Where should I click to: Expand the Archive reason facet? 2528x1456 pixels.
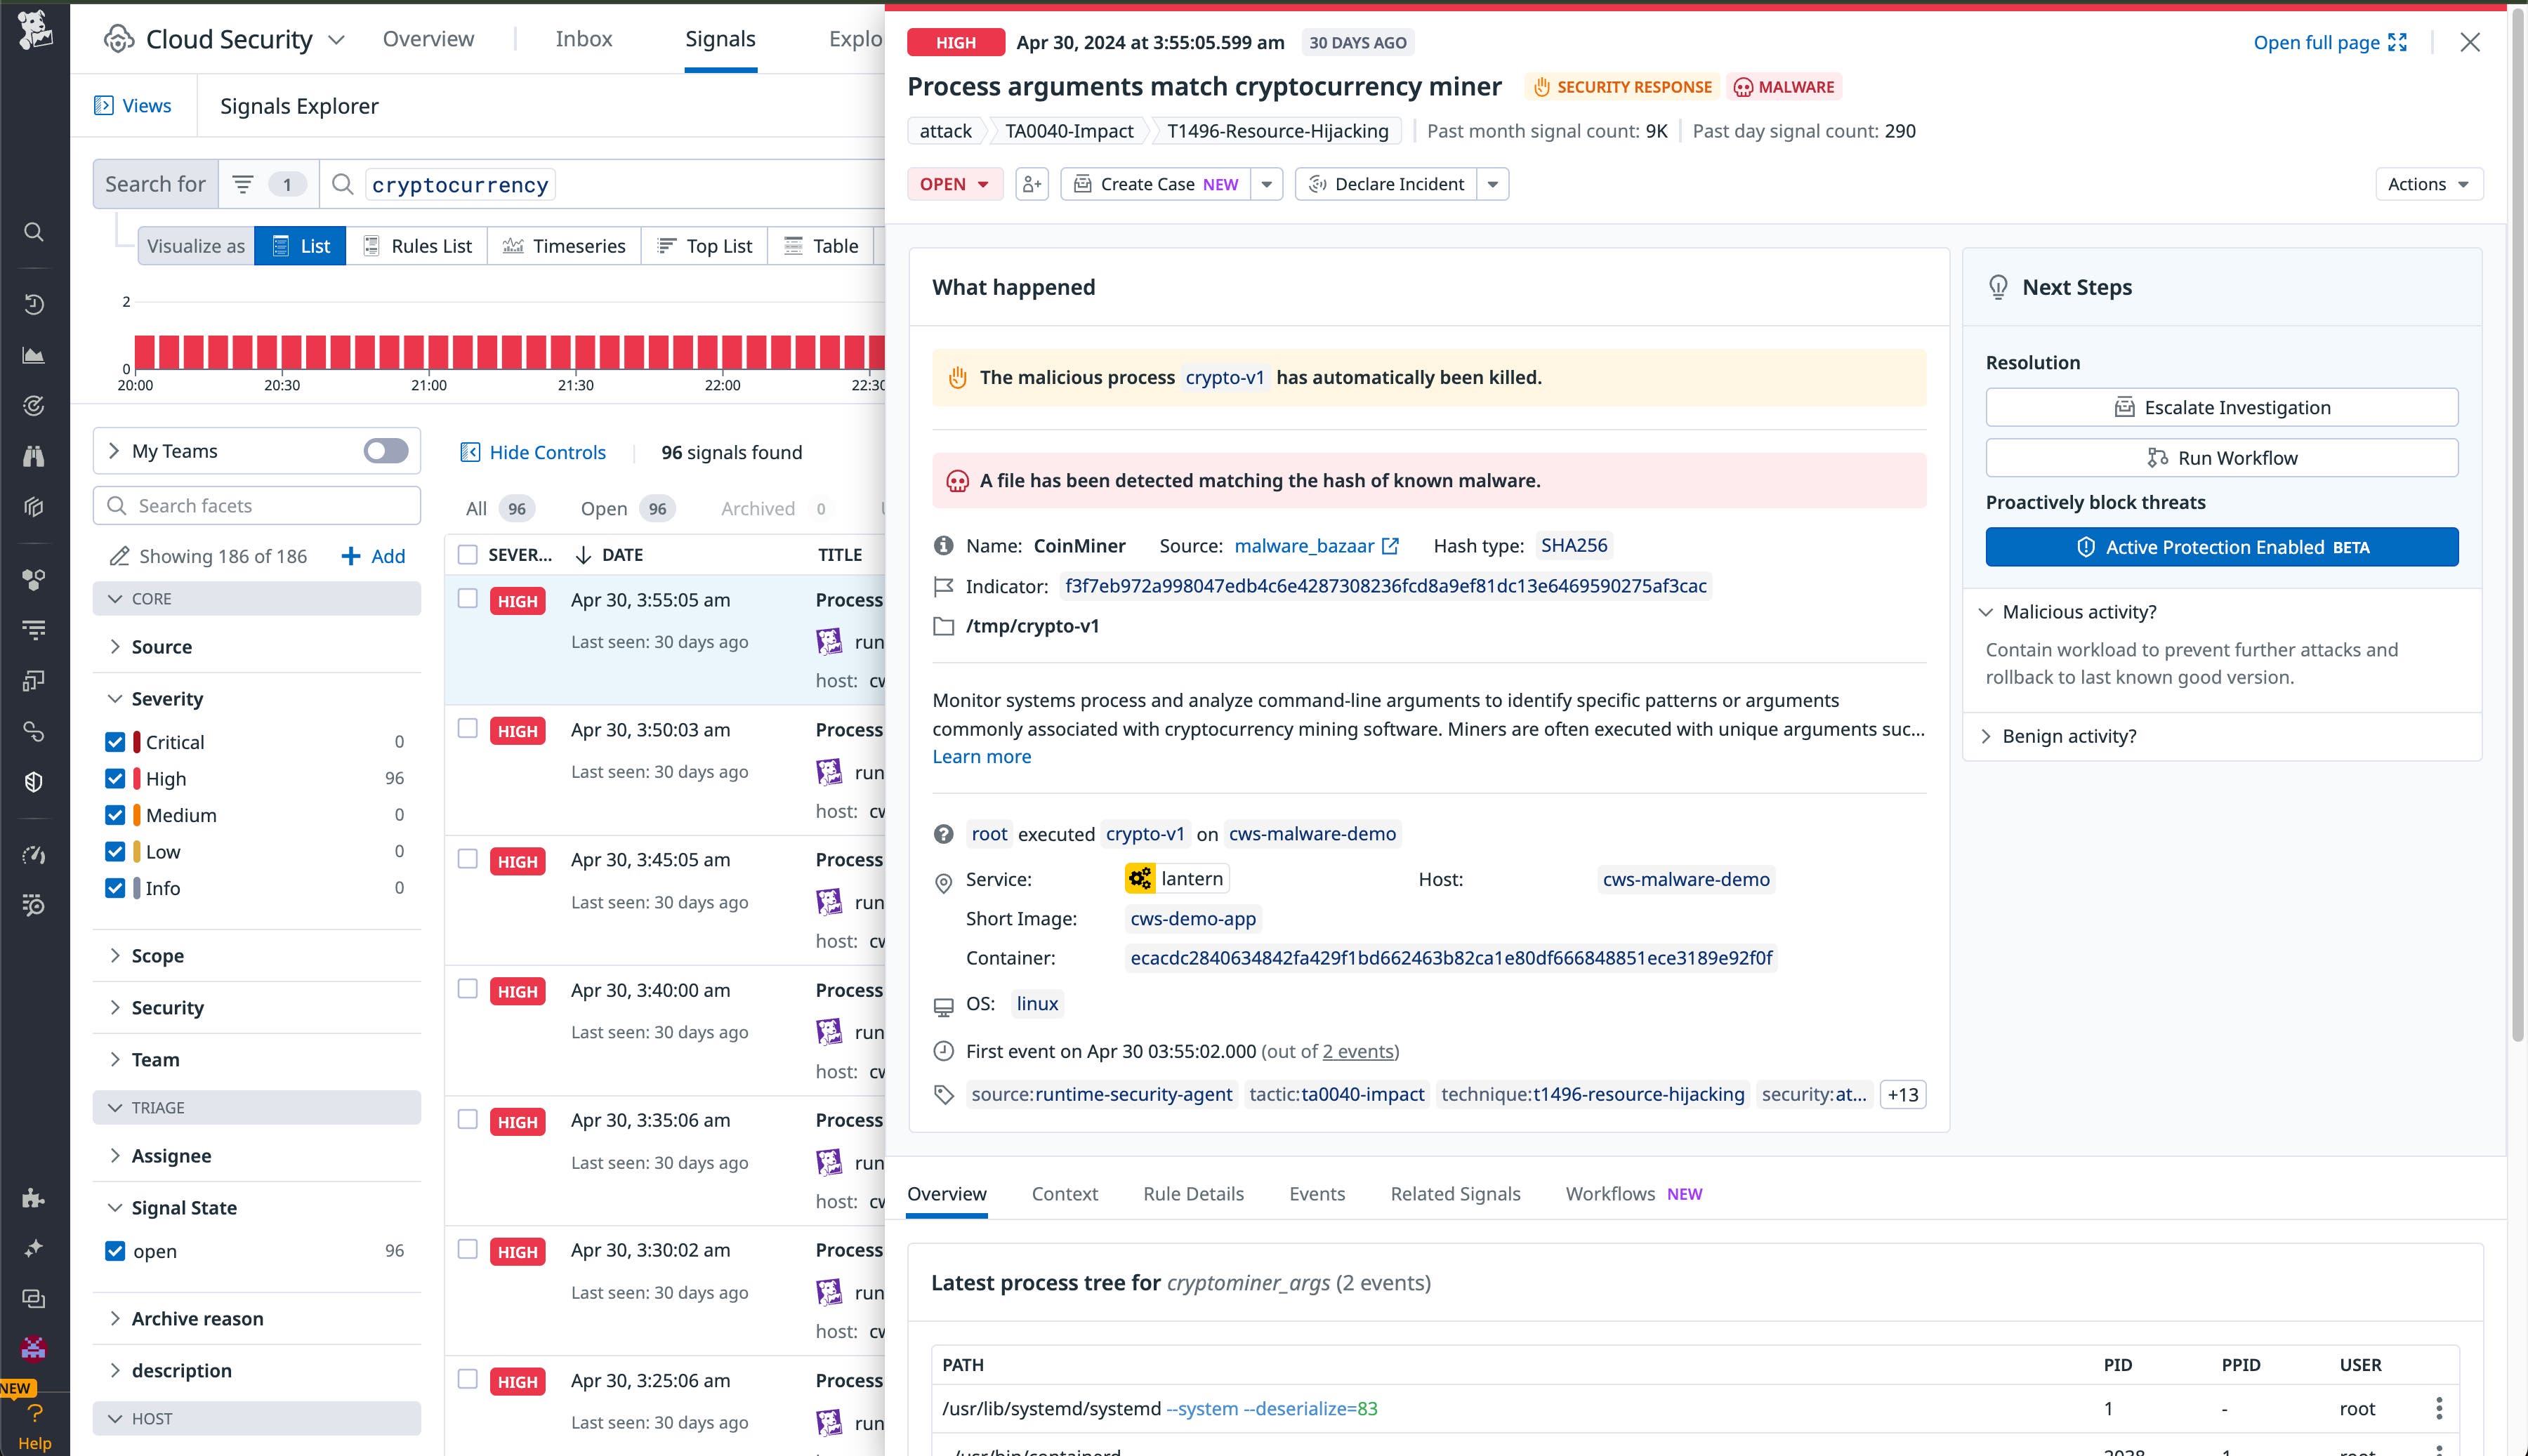pyautogui.click(x=197, y=1318)
